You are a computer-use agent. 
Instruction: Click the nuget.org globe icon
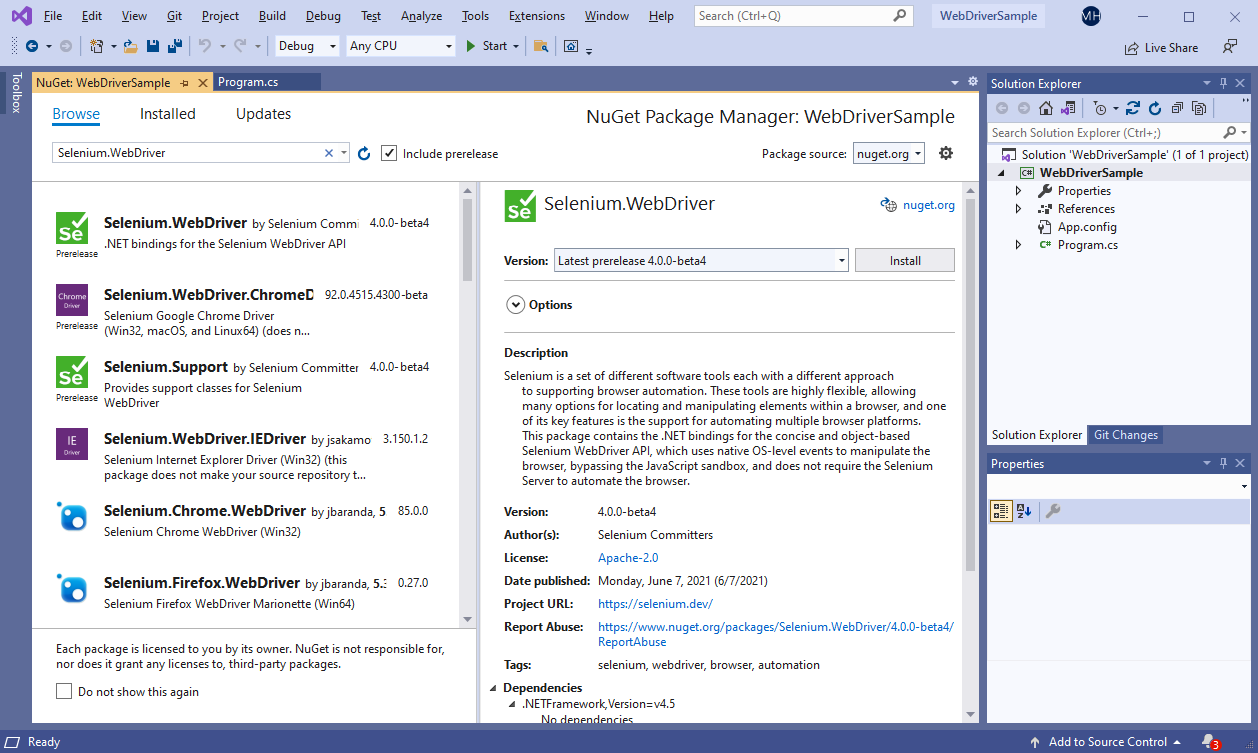pos(889,204)
